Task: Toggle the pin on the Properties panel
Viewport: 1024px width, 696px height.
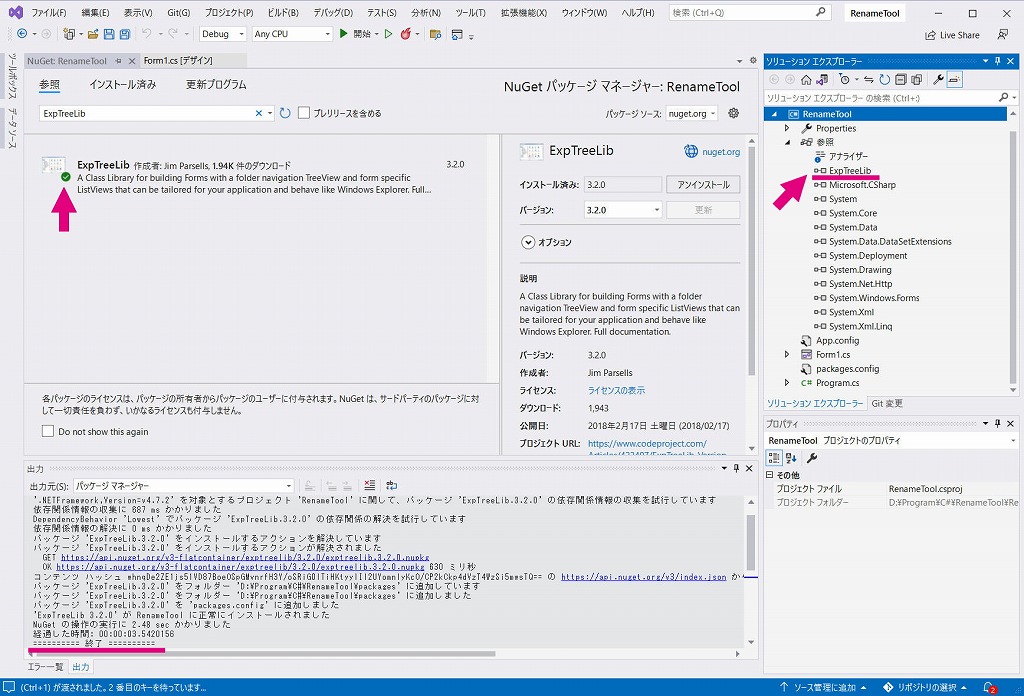Action: pos(997,424)
